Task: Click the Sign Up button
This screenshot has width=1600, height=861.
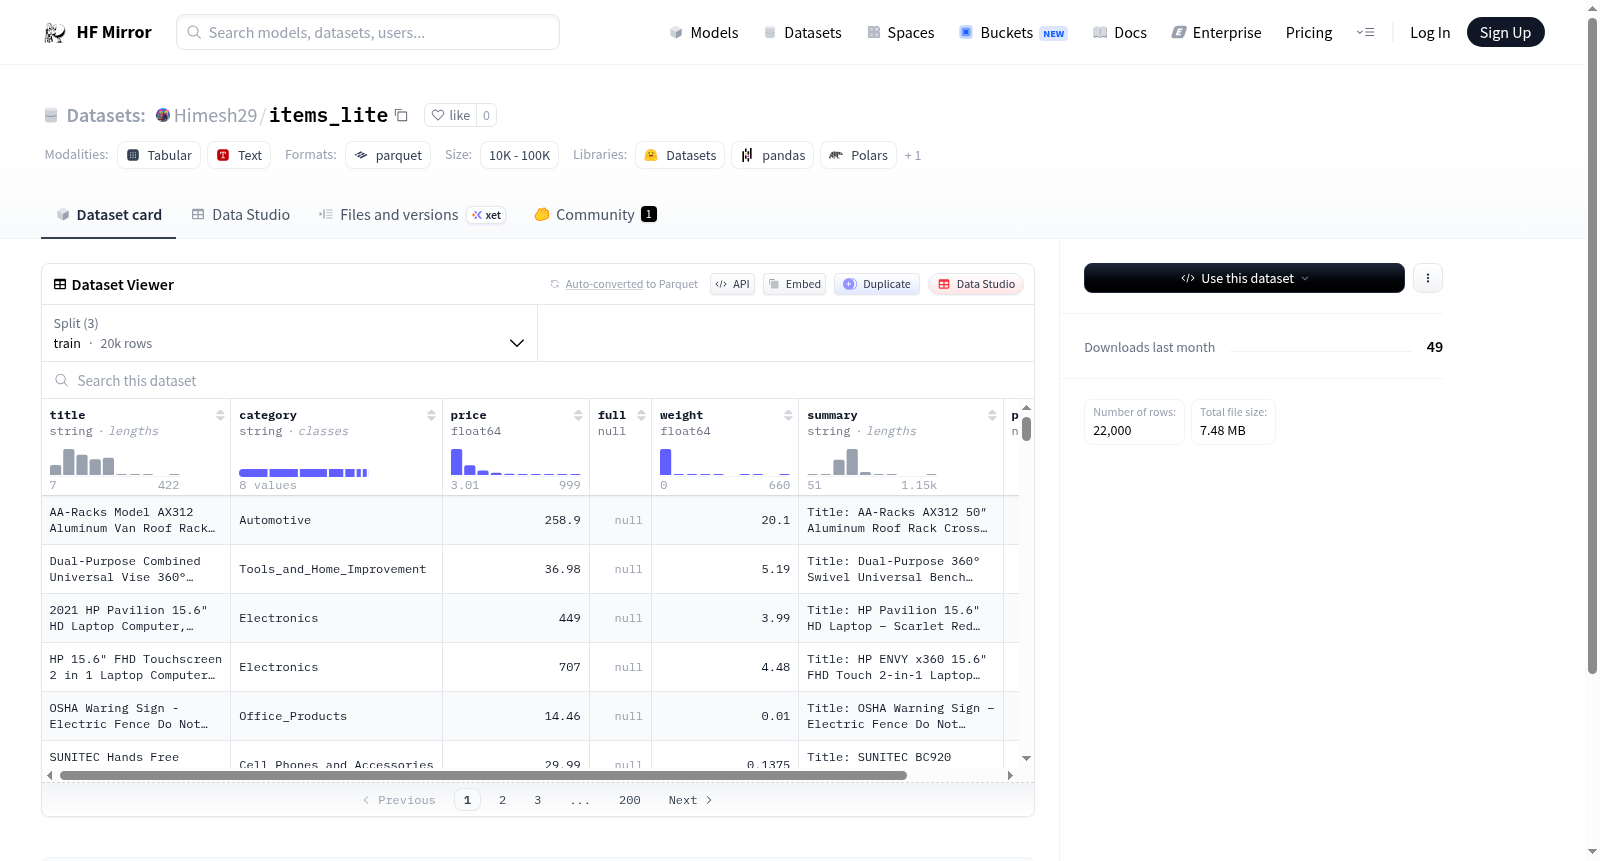Action: pyautogui.click(x=1505, y=32)
